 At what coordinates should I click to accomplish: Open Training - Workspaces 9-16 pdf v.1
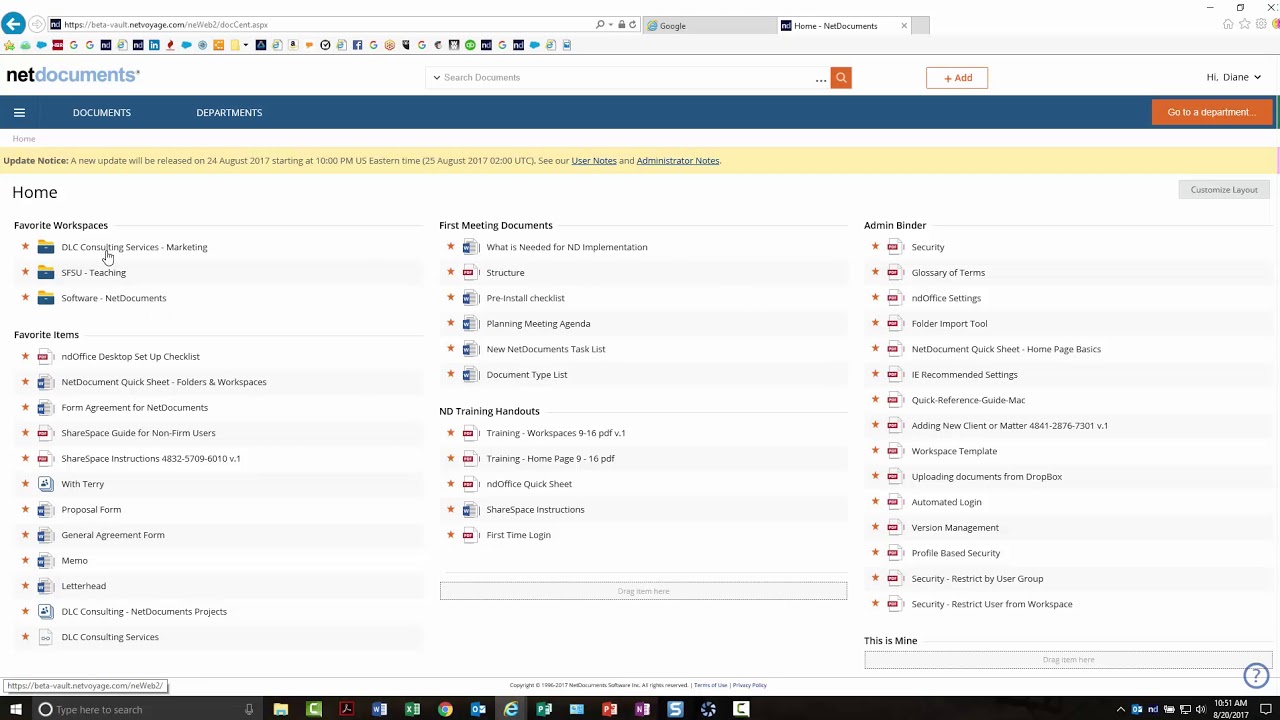click(556, 433)
